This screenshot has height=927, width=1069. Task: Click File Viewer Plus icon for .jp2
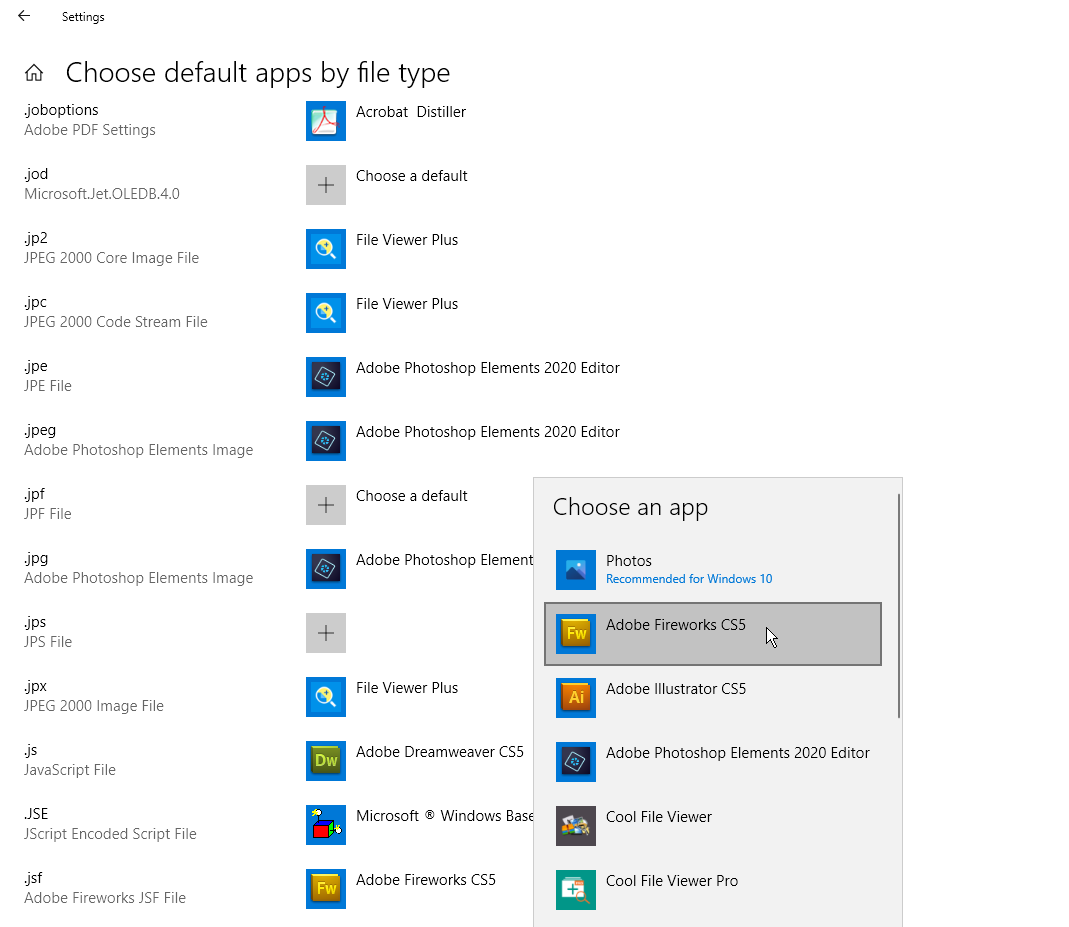[x=326, y=249]
